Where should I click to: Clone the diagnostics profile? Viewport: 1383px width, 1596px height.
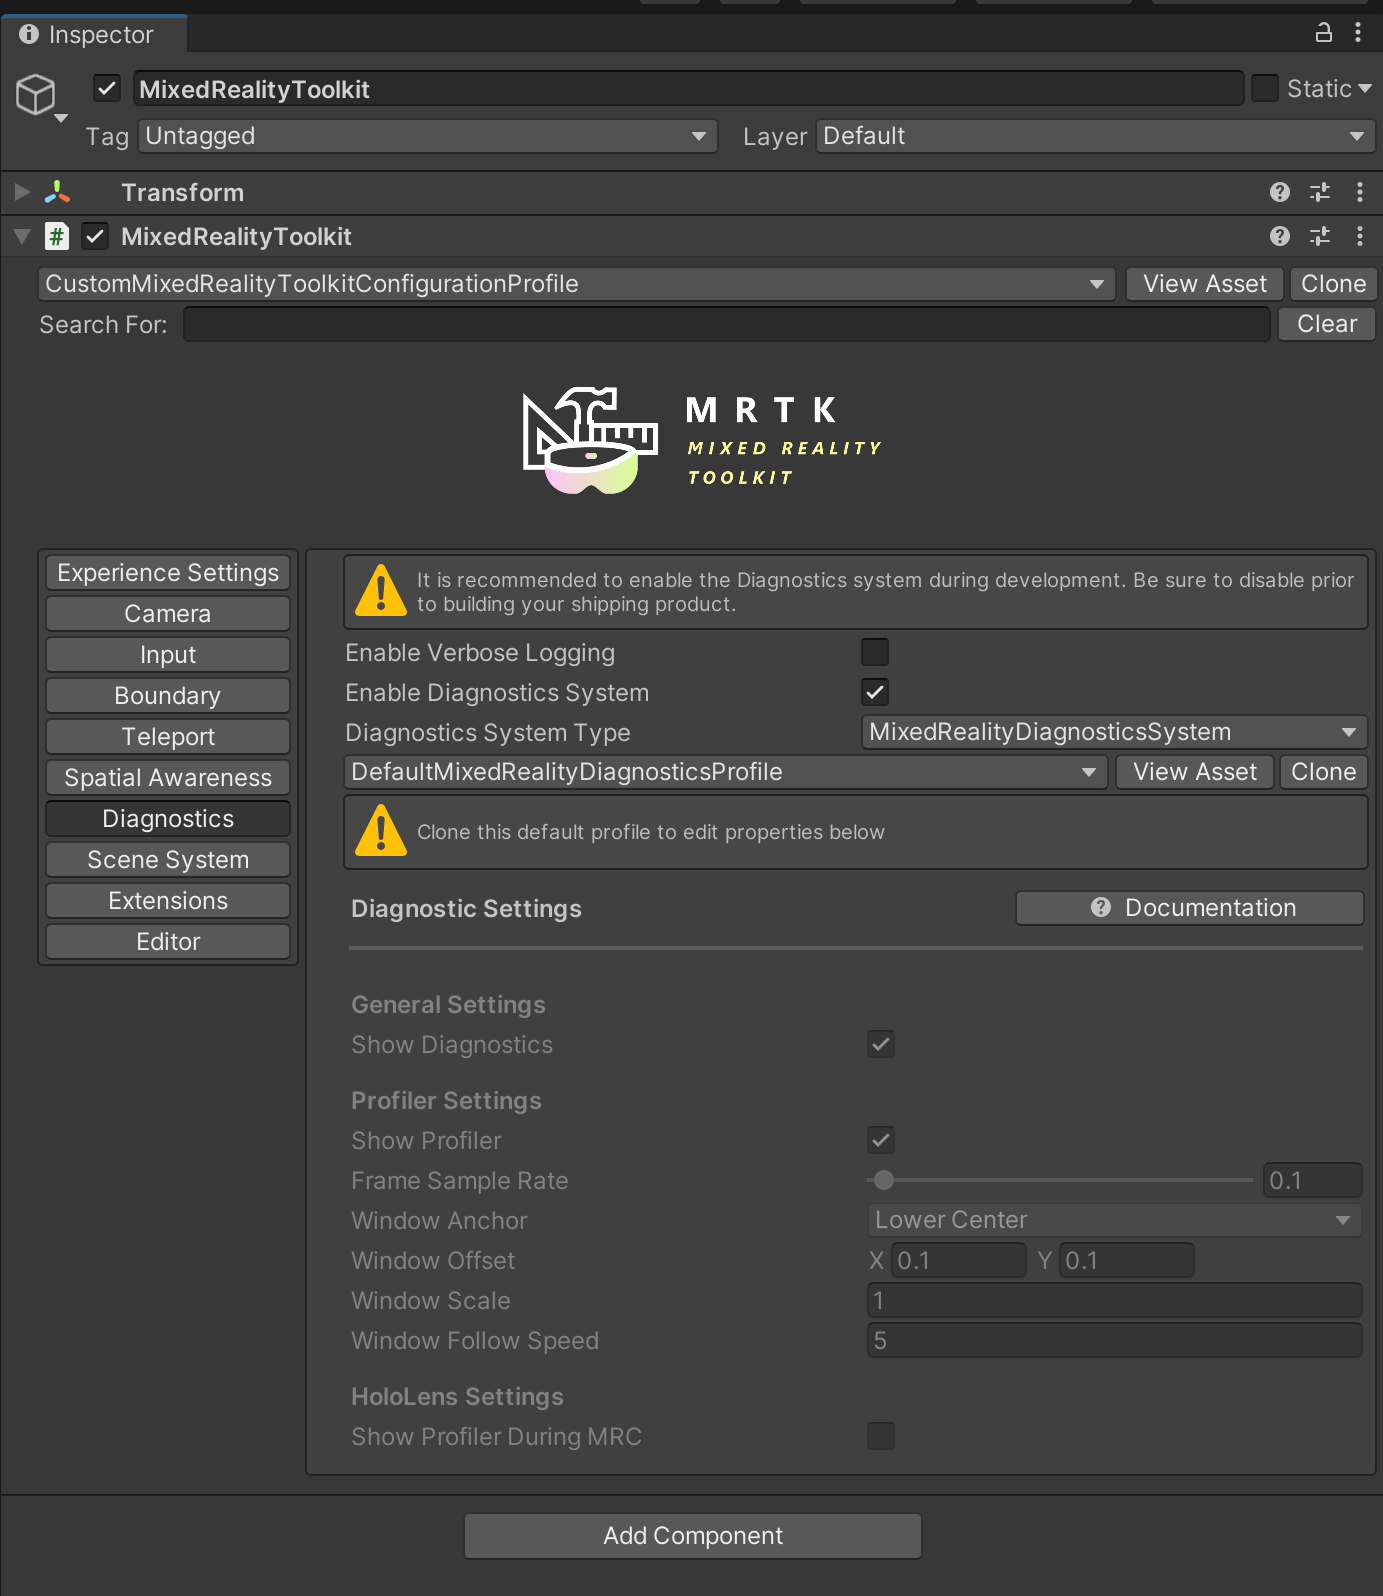pyautogui.click(x=1323, y=772)
